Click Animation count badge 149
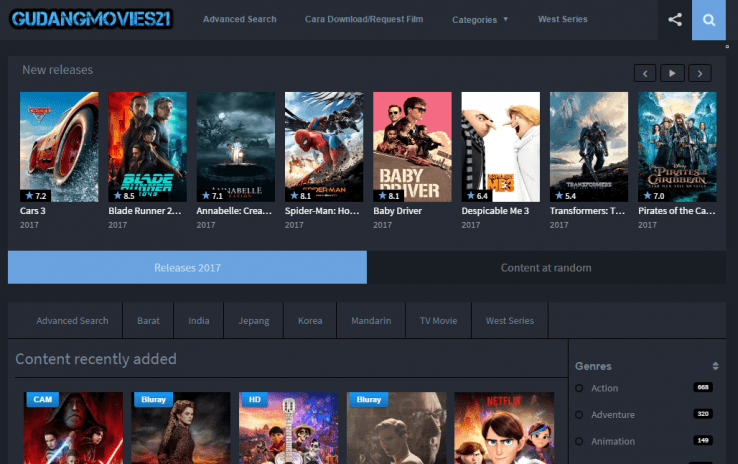 pos(703,440)
